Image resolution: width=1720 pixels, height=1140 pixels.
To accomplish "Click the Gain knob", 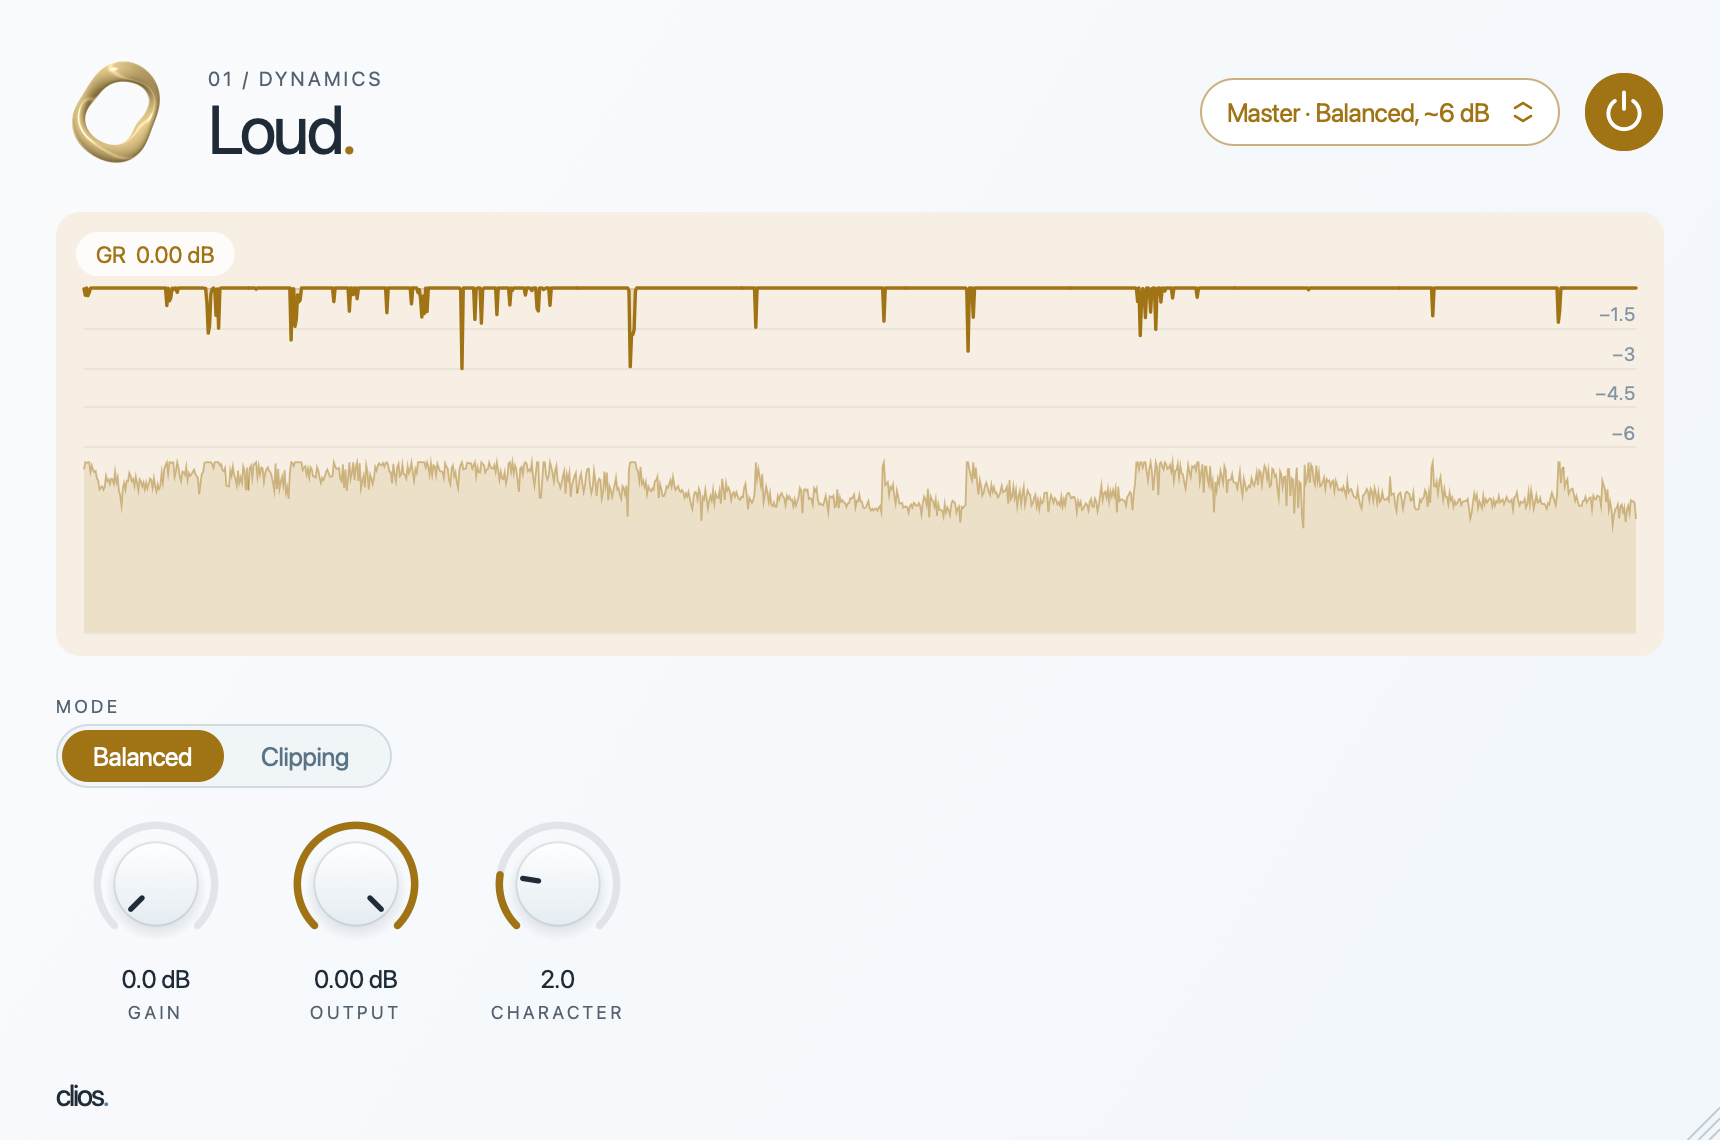I will (x=156, y=884).
